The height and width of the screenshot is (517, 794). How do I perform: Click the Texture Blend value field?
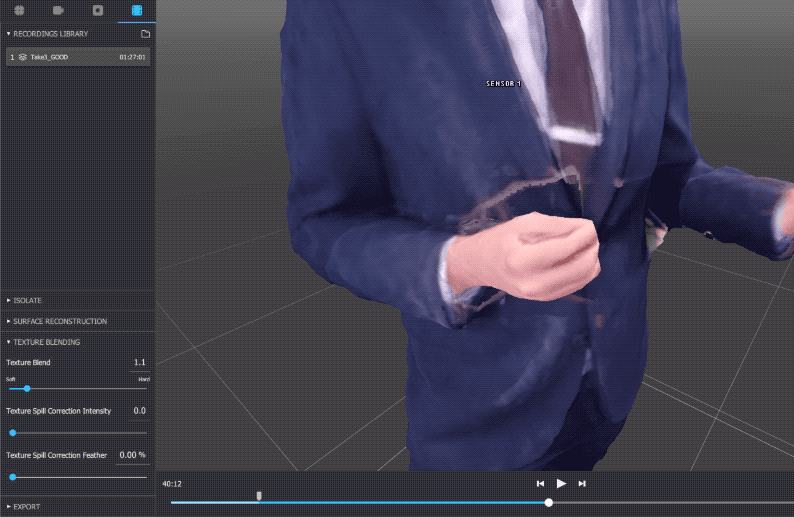coord(138,362)
